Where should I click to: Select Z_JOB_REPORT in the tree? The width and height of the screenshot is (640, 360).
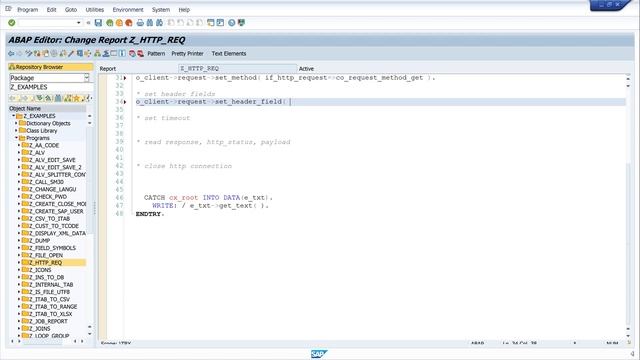48,321
